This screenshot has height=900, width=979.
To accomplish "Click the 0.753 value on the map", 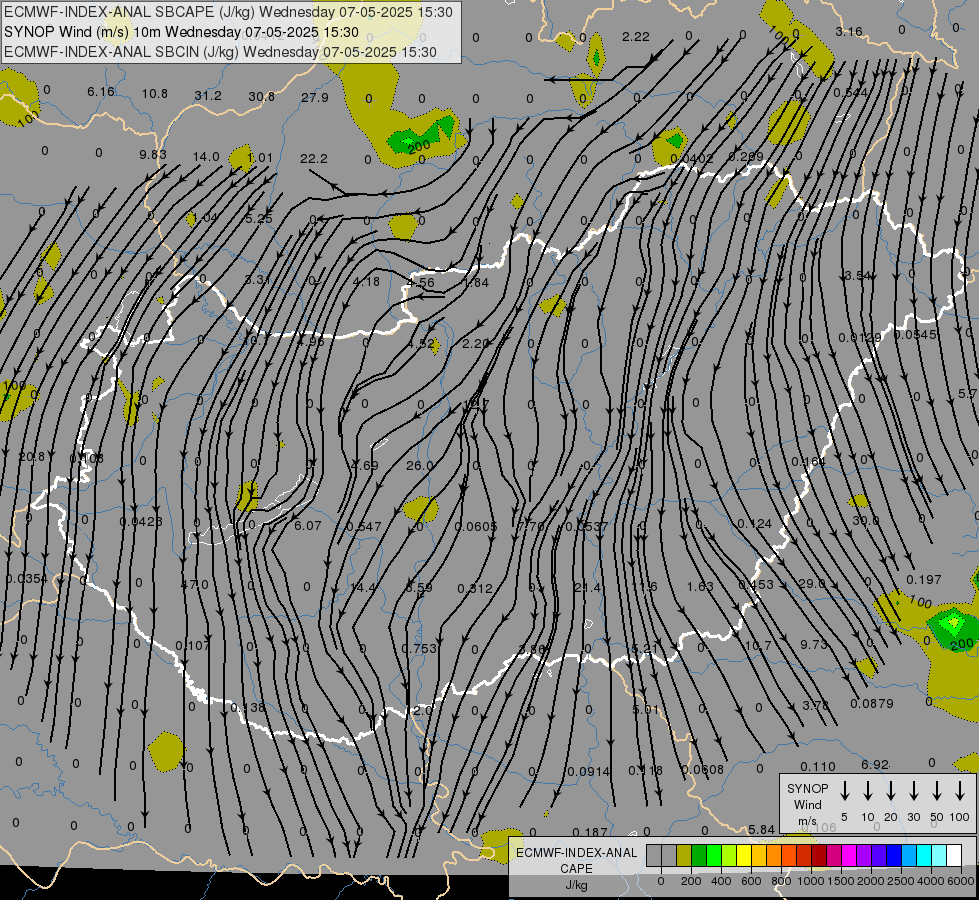I will click(x=419, y=648).
